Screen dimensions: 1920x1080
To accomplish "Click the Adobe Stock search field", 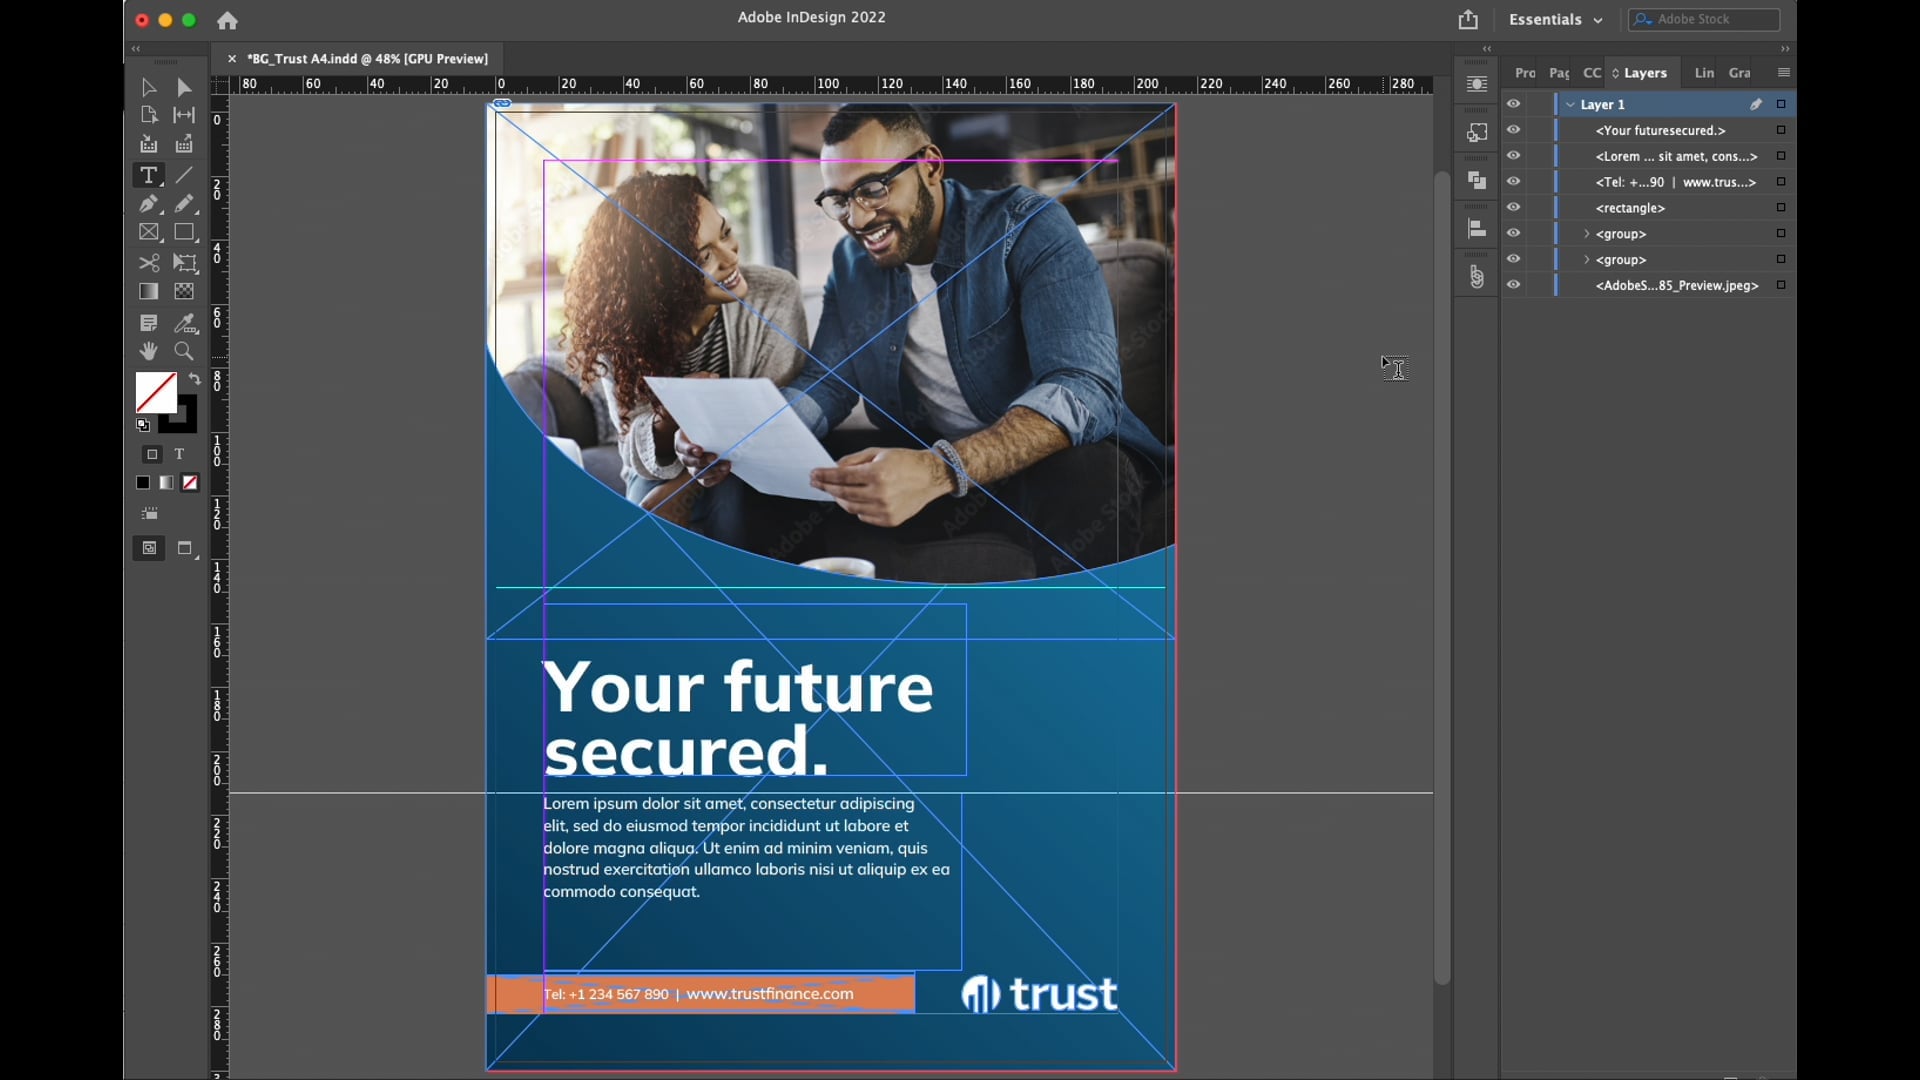I will pyautogui.click(x=1704, y=19).
